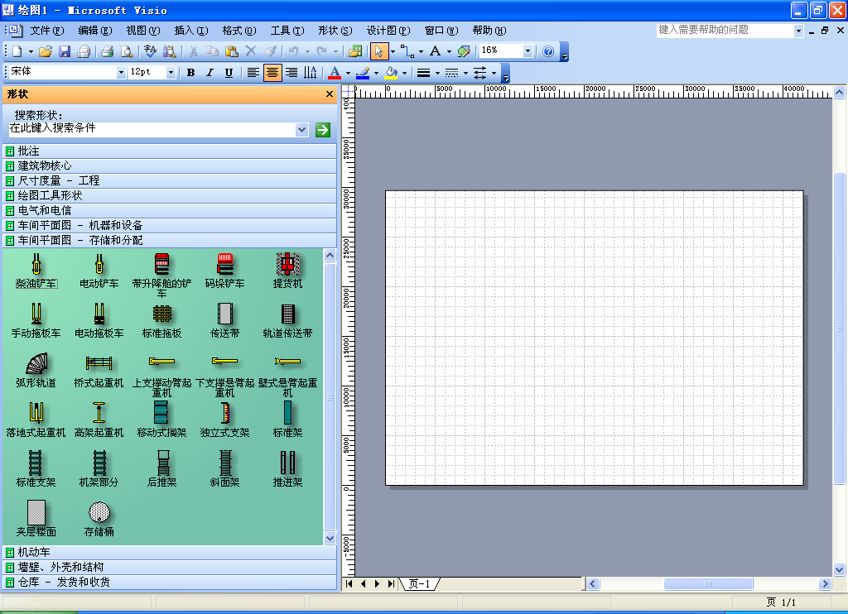Select the Text tool A icon
This screenshot has width=848, height=614.
point(434,51)
